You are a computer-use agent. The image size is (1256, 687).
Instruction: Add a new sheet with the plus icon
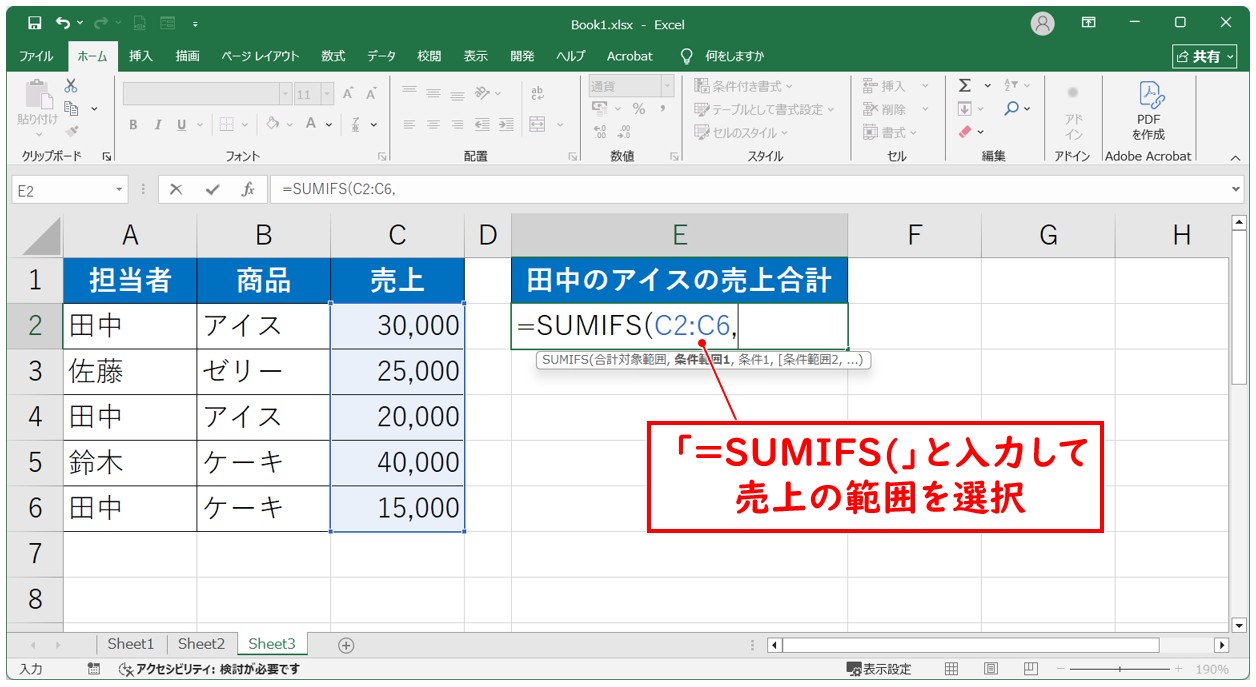(346, 645)
